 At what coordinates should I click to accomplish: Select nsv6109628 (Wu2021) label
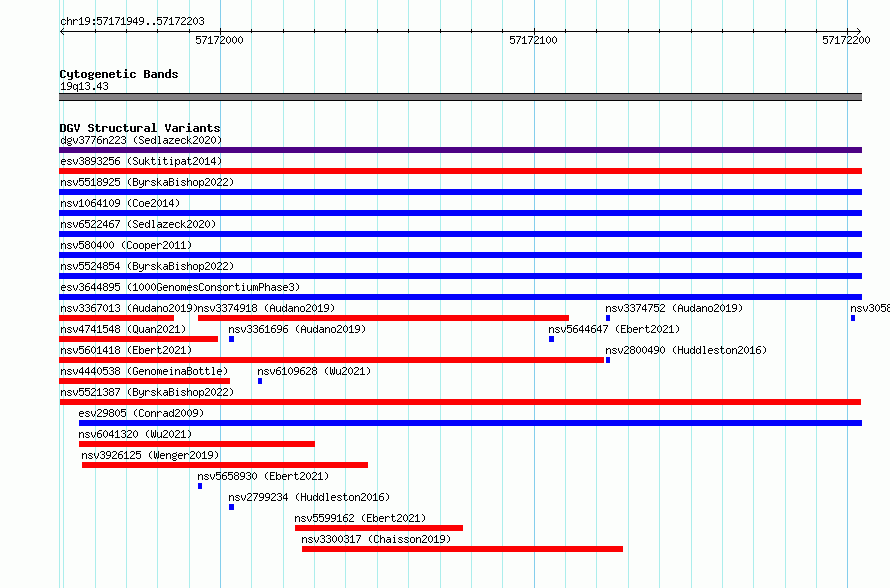(314, 371)
